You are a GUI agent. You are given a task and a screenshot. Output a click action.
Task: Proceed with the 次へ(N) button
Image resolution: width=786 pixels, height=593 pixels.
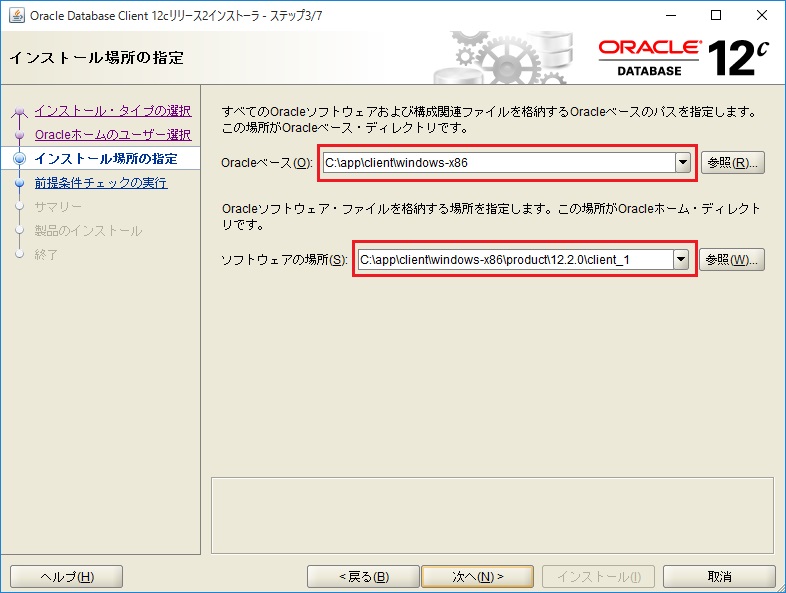point(477,576)
